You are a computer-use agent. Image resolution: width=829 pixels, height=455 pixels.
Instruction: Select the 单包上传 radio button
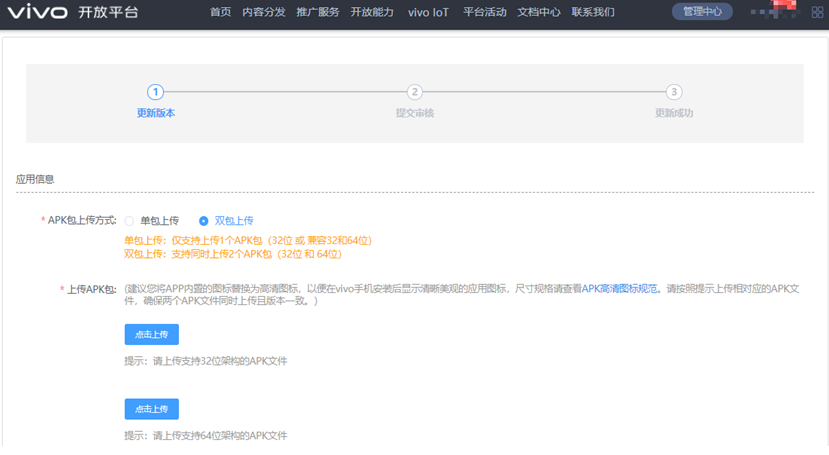click(x=130, y=221)
